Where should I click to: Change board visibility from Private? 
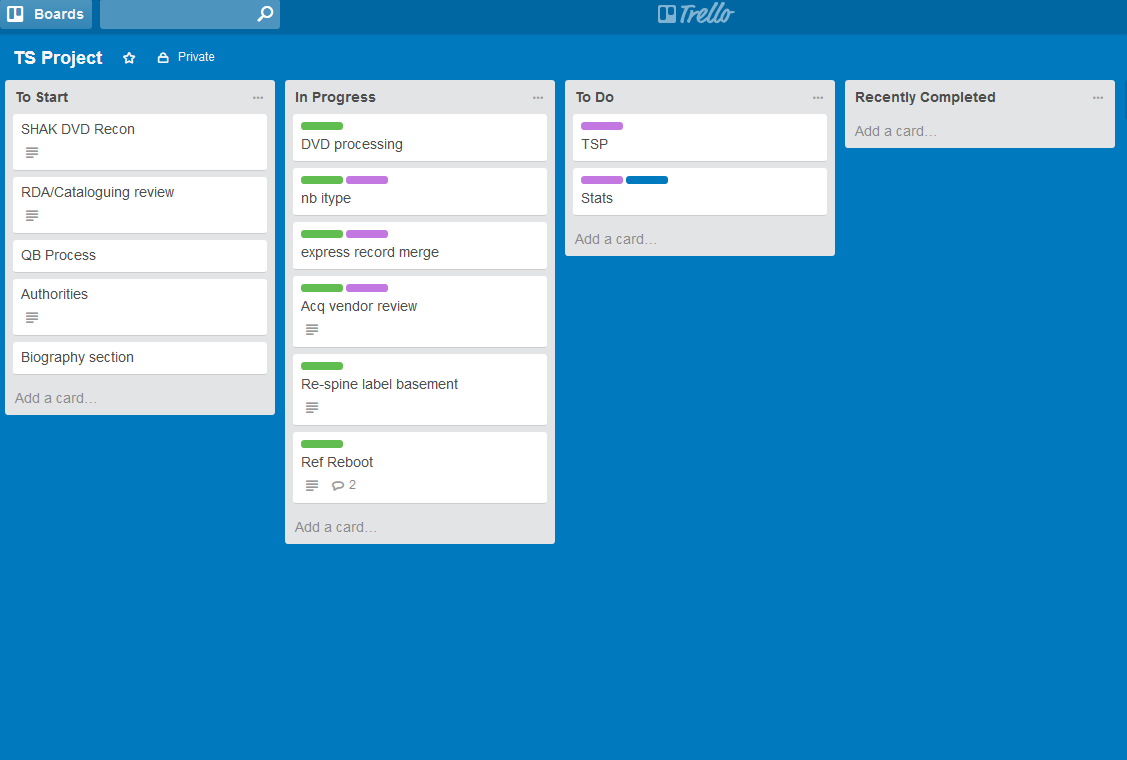point(186,57)
